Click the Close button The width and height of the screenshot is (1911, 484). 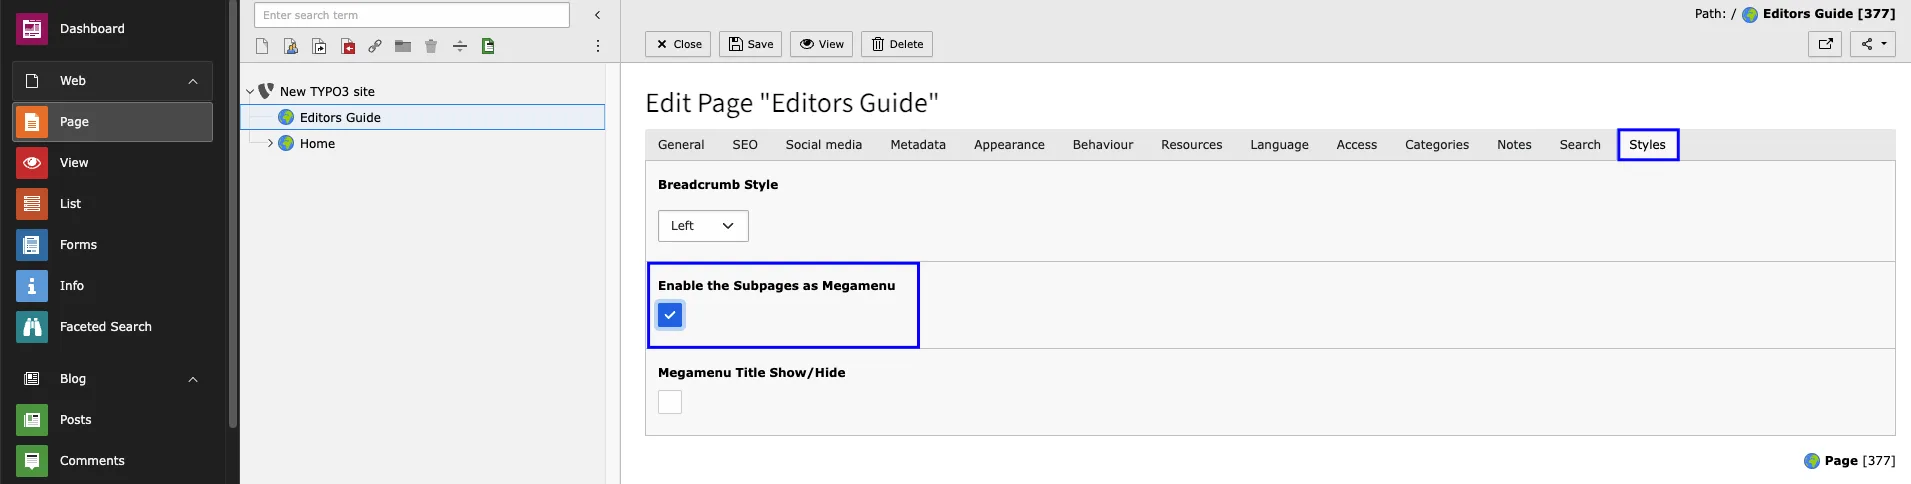679,44
